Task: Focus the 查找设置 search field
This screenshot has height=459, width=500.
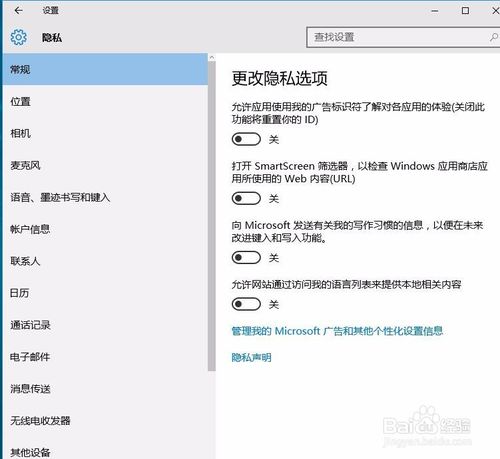Action: [x=403, y=37]
